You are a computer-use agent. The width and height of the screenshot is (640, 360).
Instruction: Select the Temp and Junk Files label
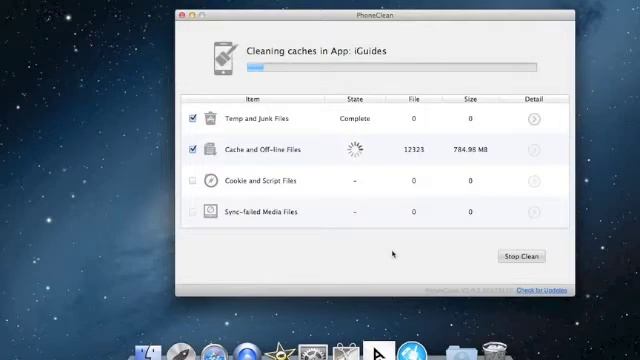tap(257, 118)
